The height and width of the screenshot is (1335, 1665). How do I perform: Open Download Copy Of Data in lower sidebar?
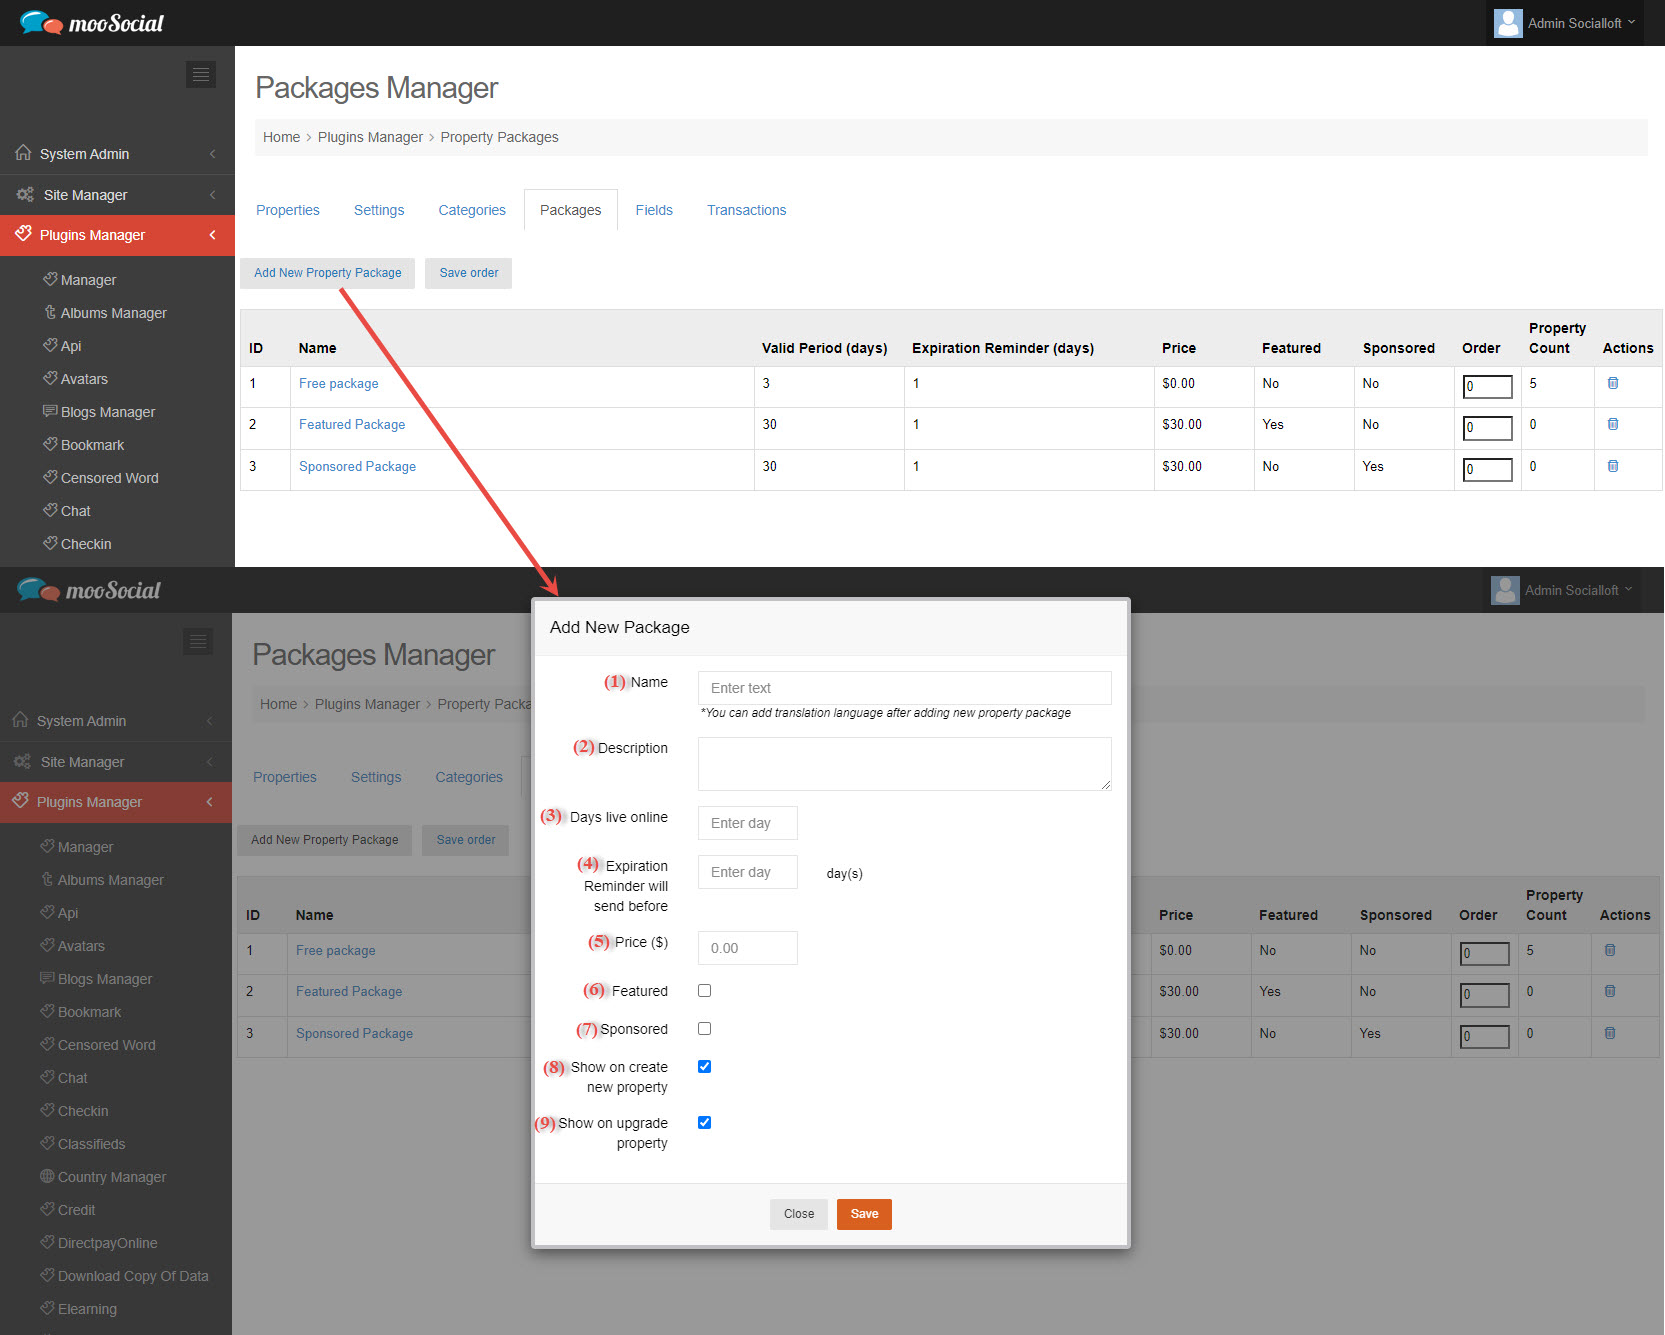coord(133,1276)
